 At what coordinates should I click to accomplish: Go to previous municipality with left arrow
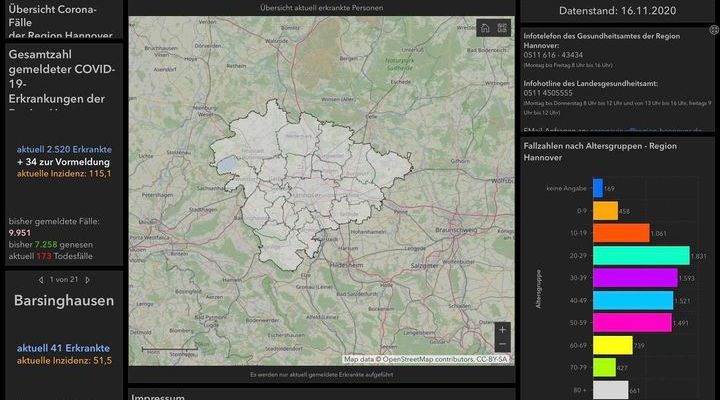pos(41,279)
